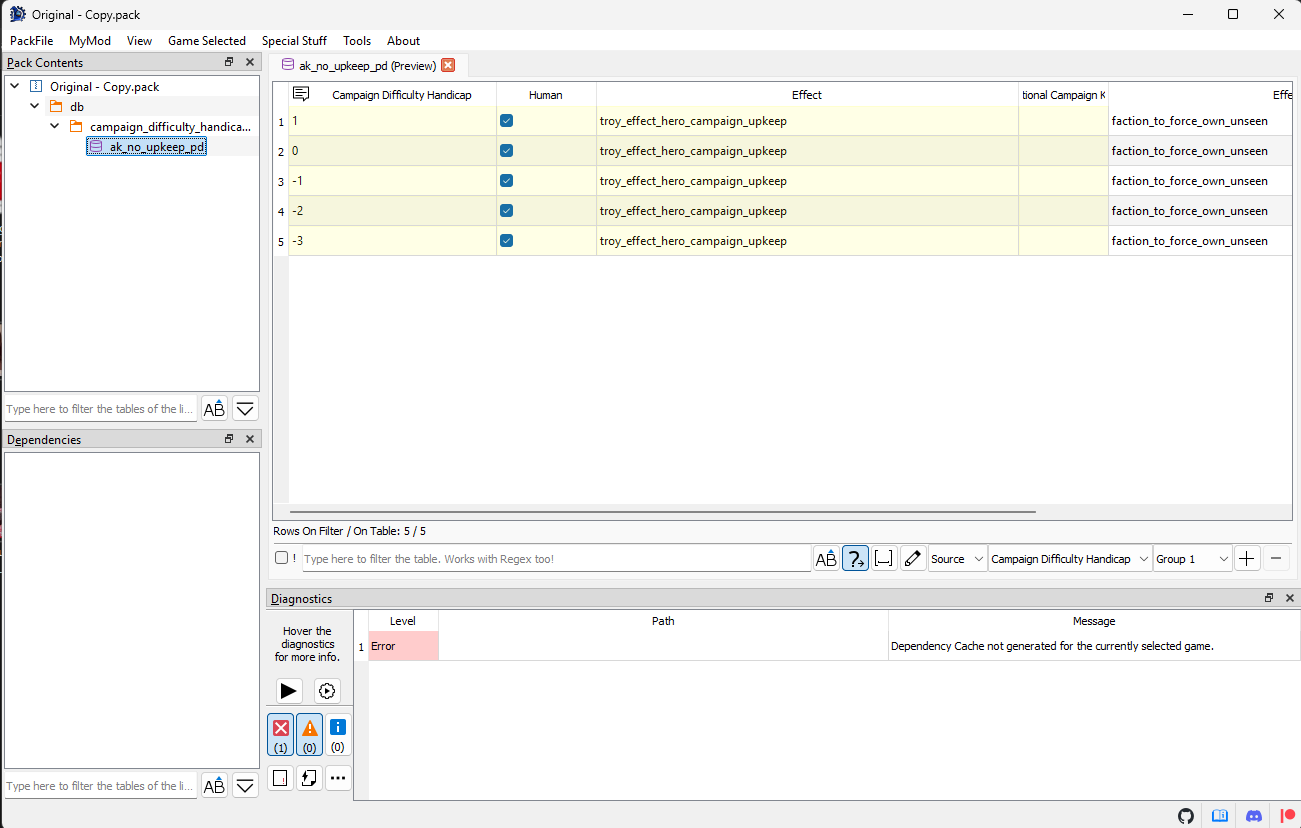This screenshot has width=1301, height=828.
Task: Tick the checkbox beside the table filter
Action: point(282,558)
